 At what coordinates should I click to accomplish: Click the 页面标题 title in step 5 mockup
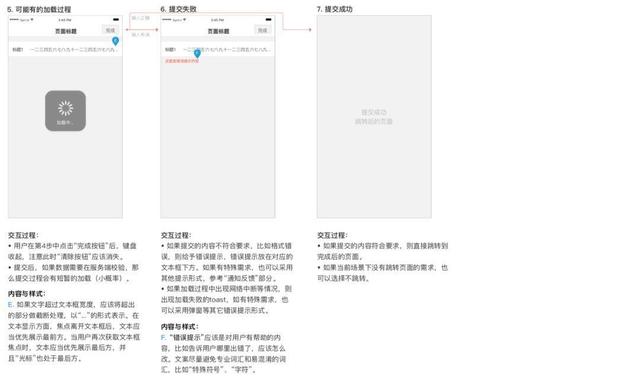tap(66, 31)
